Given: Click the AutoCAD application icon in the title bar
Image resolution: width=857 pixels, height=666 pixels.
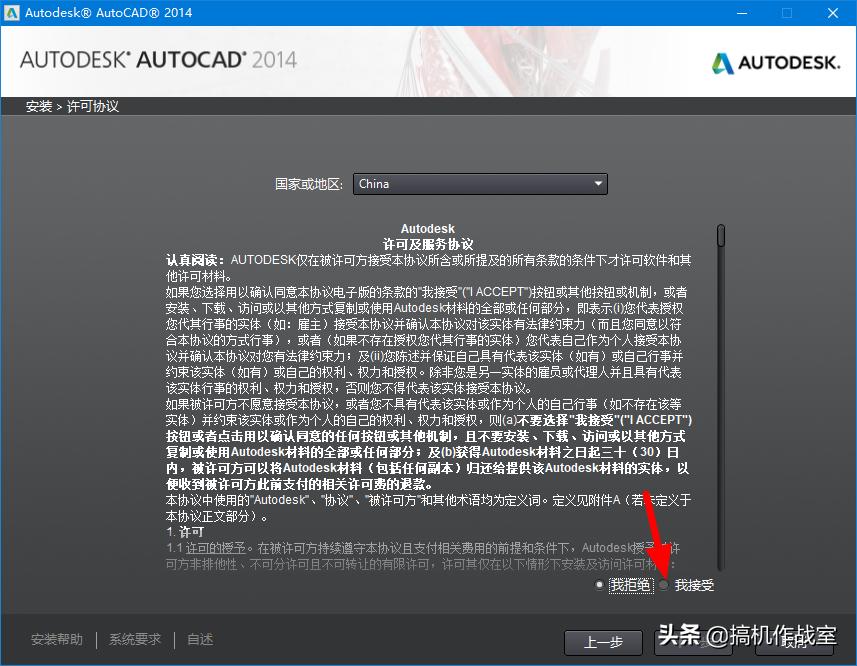Looking at the screenshot, I should pyautogui.click(x=13, y=12).
